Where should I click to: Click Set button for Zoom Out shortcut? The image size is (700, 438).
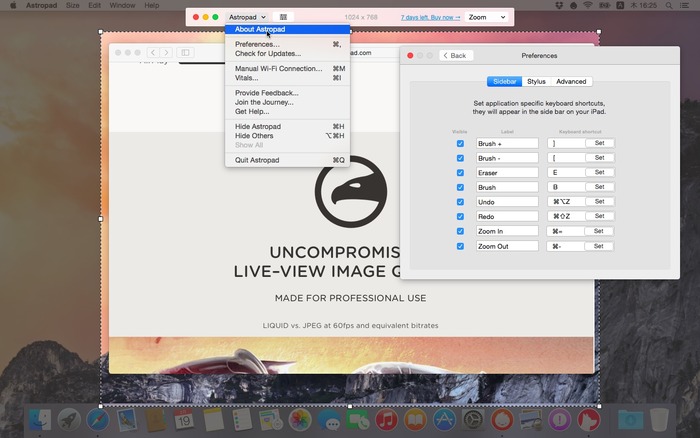[x=599, y=246]
